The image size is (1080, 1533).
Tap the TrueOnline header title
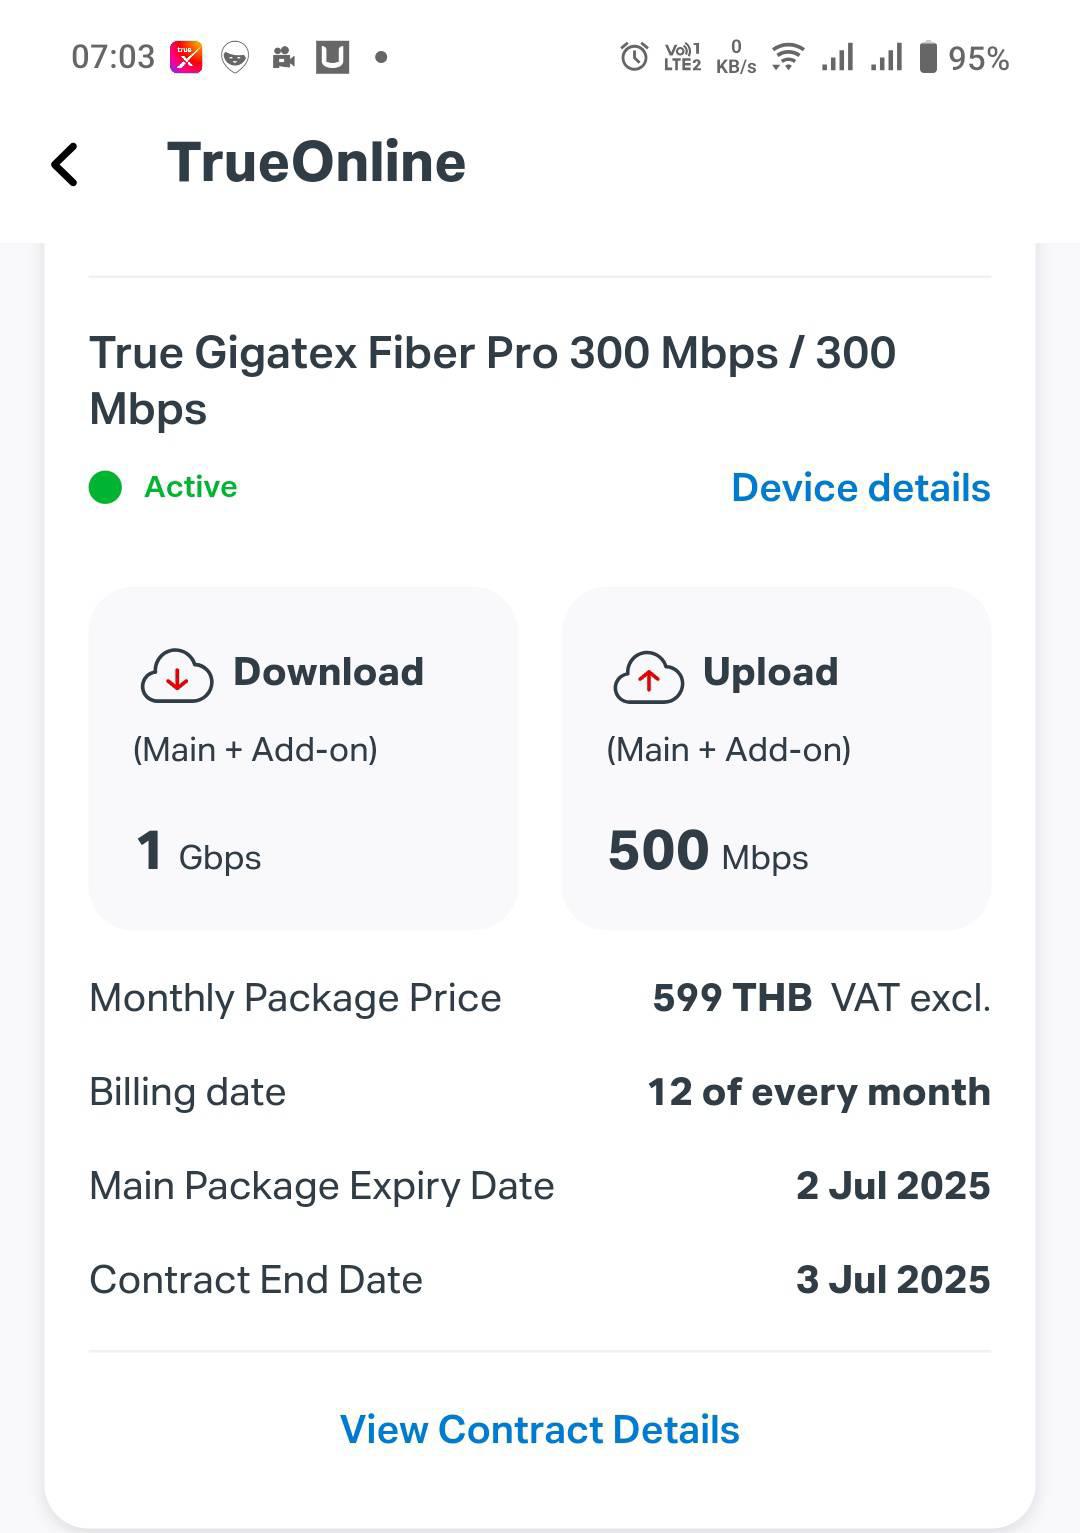point(316,162)
